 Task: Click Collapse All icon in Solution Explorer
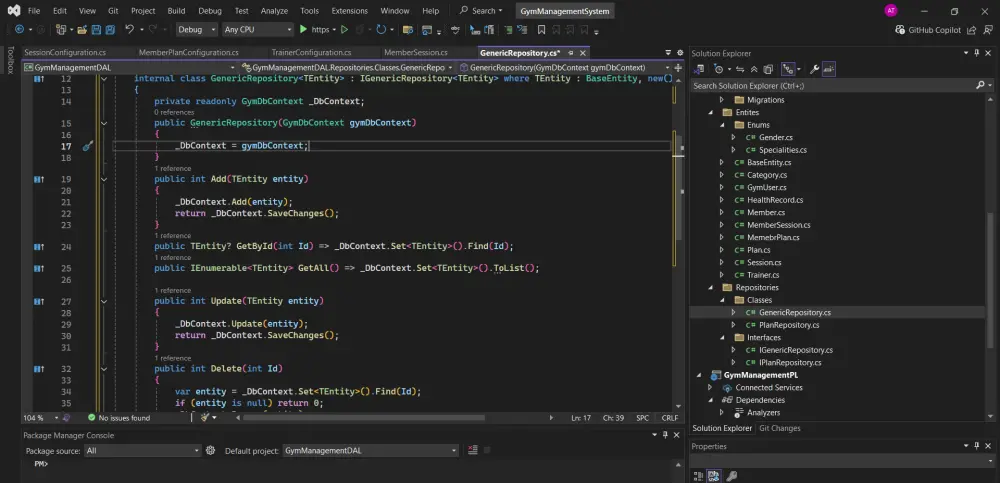(x=754, y=69)
